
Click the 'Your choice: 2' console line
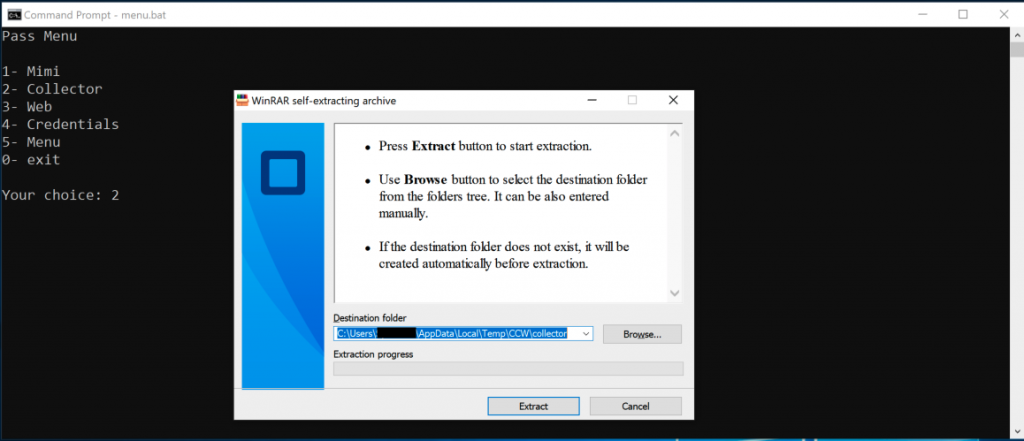coord(61,195)
